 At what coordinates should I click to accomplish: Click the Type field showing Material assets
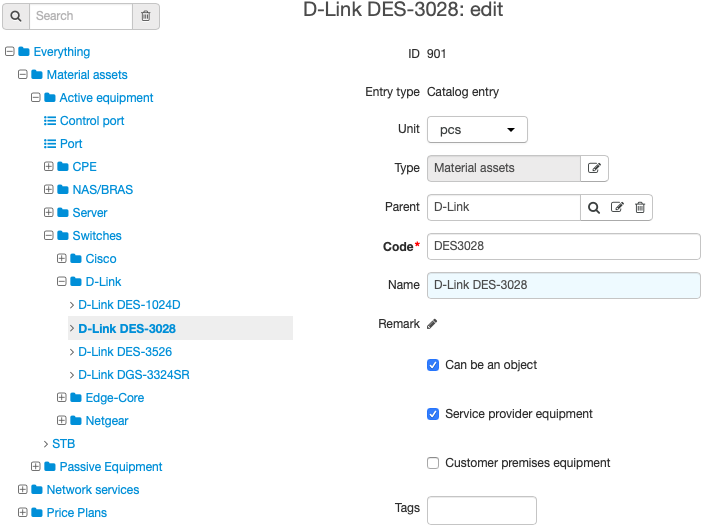(x=504, y=168)
